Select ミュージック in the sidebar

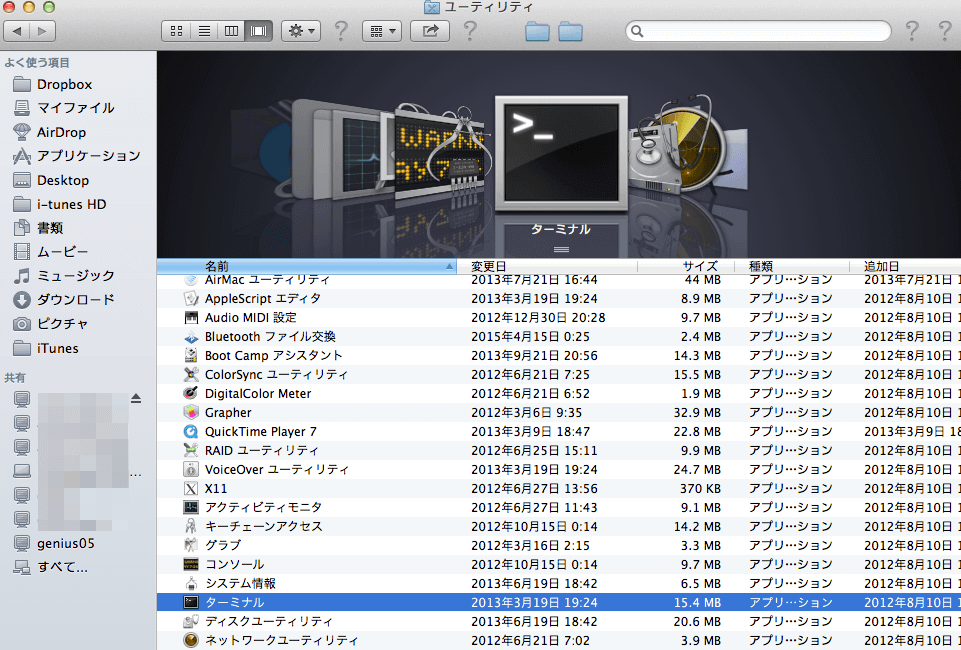tap(75, 276)
